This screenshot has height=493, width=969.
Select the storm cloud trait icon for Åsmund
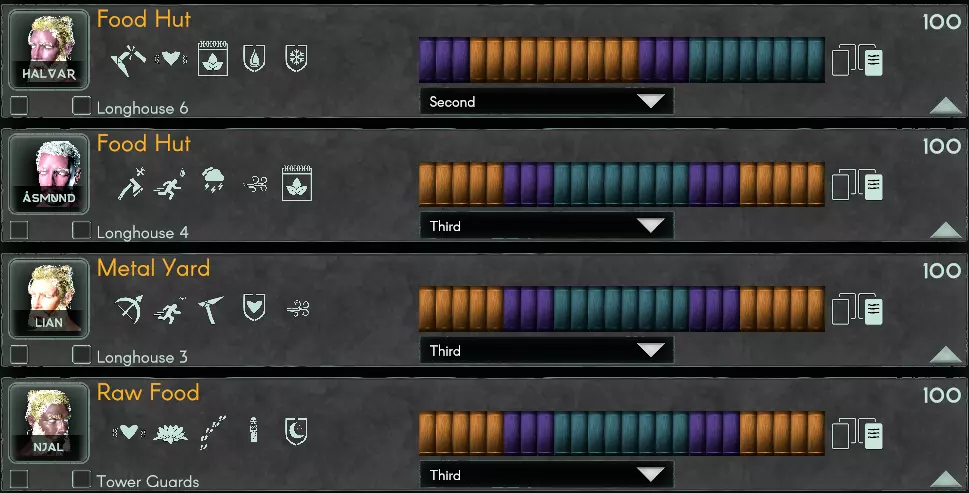pos(213,180)
